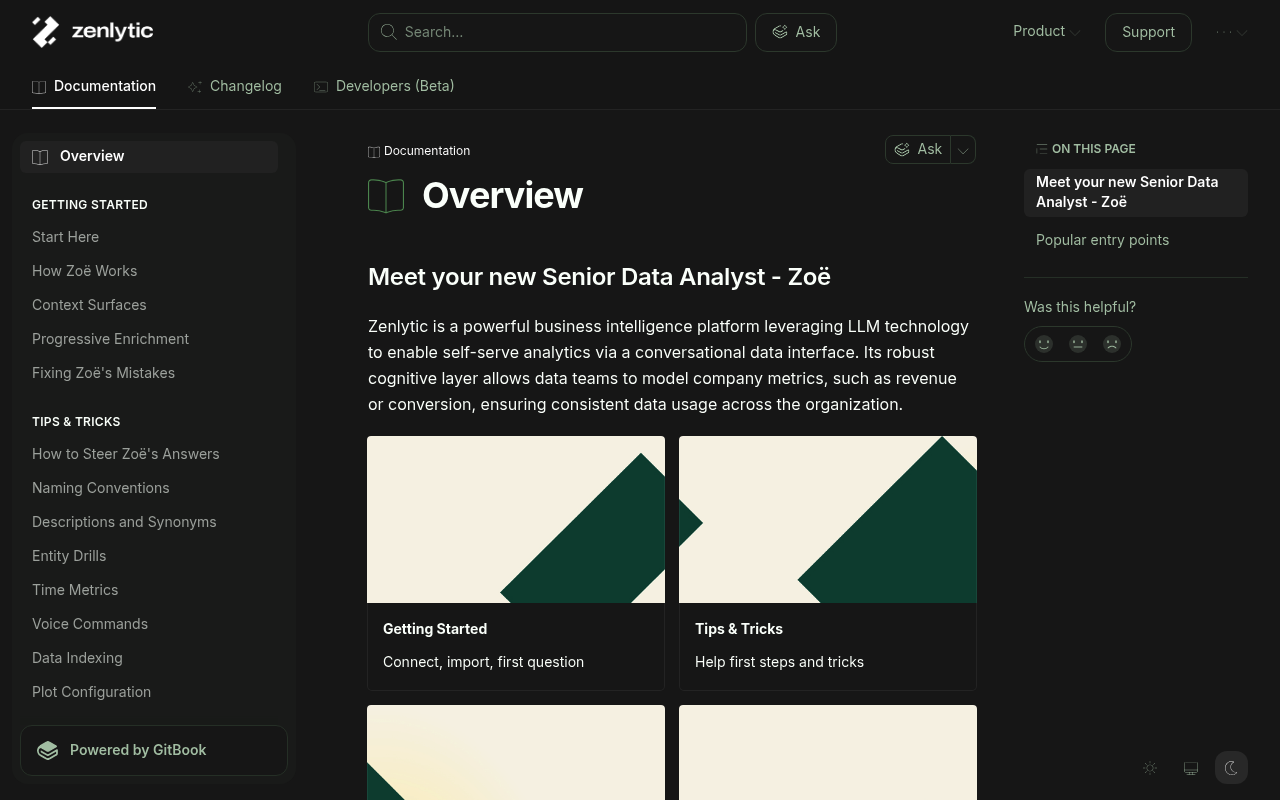Open How Zoë Works page
This screenshot has width=1280, height=800.
[x=84, y=272]
